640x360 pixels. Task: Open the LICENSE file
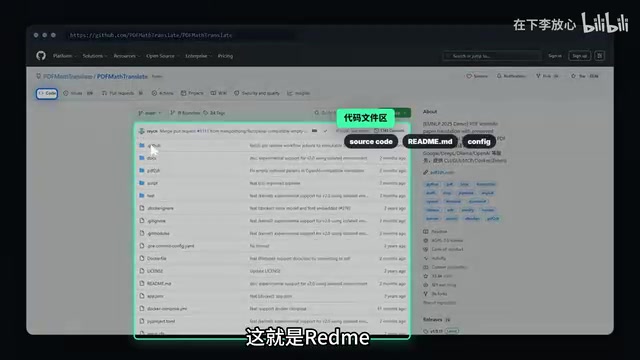pos(155,271)
